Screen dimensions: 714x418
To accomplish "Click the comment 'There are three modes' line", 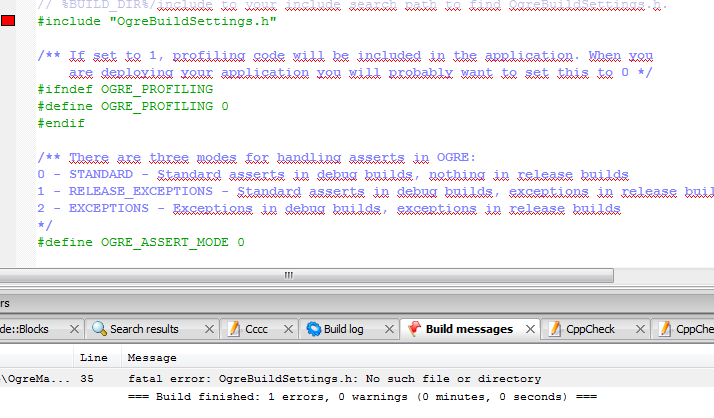I will (x=256, y=158).
